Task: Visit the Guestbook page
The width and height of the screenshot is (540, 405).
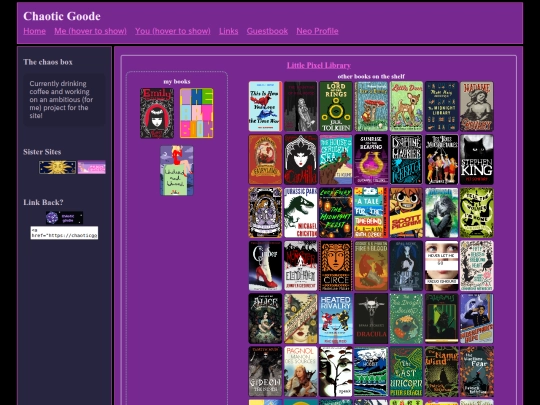Action: pos(267,31)
